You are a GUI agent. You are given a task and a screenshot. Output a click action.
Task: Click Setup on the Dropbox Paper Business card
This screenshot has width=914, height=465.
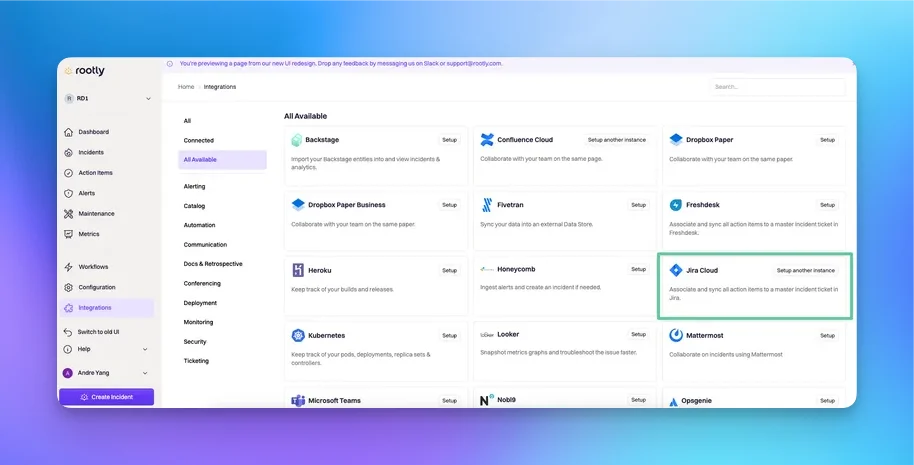(449, 205)
